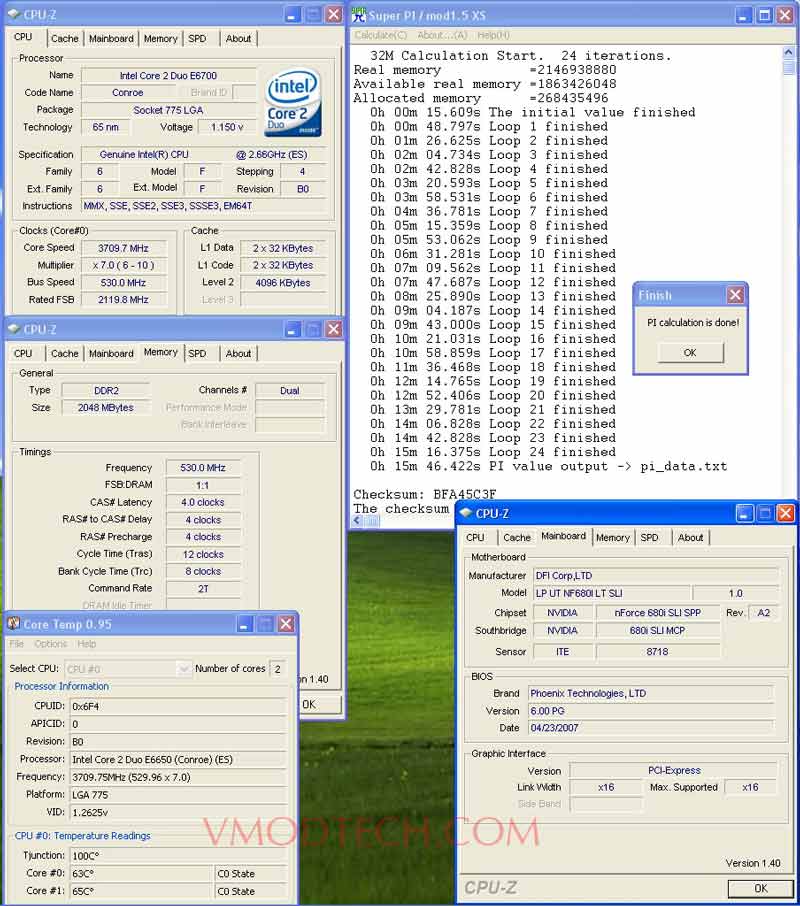Click the Processor Information heading in Core Temp
This screenshot has width=800, height=906.
pos(62,686)
